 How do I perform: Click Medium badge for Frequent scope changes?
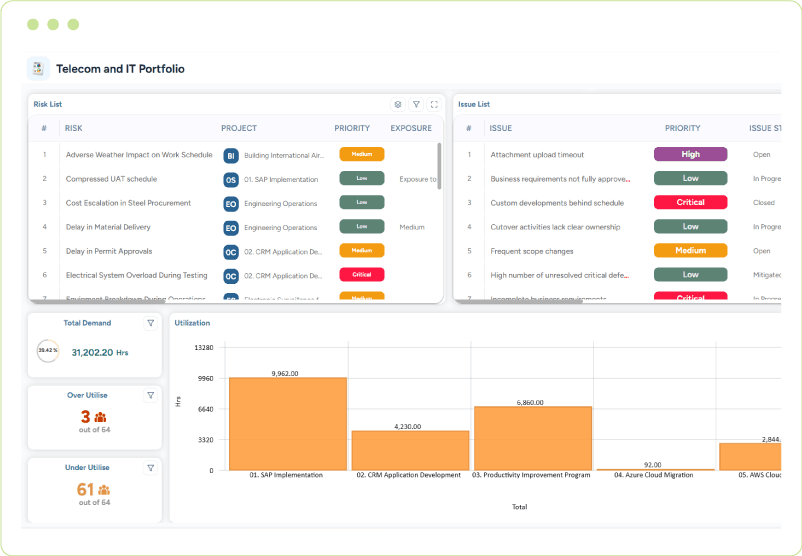pyautogui.click(x=690, y=250)
